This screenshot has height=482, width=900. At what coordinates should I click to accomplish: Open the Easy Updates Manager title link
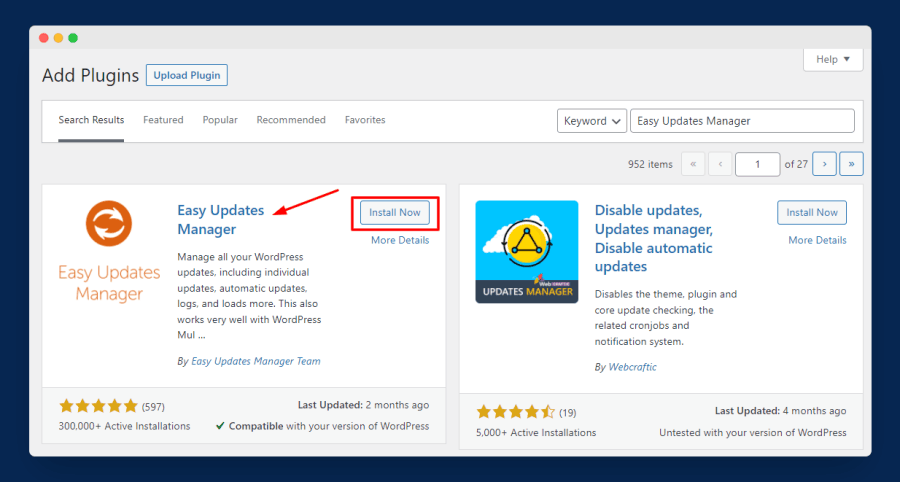click(x=221, y=220)
